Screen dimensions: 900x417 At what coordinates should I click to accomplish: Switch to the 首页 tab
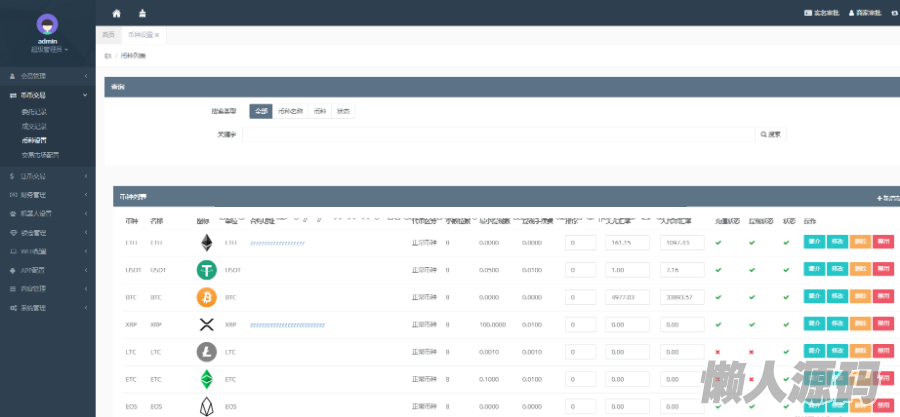pyautogui.click(x=109, y=34)
